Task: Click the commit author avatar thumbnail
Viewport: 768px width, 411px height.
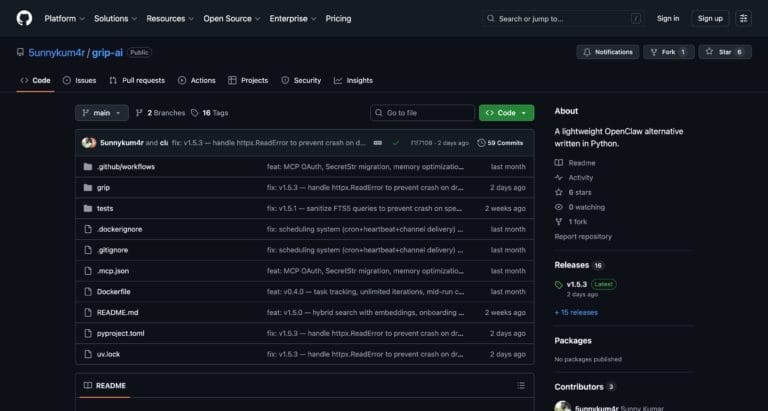Action: pyautogui.click(x=89, y=143)
